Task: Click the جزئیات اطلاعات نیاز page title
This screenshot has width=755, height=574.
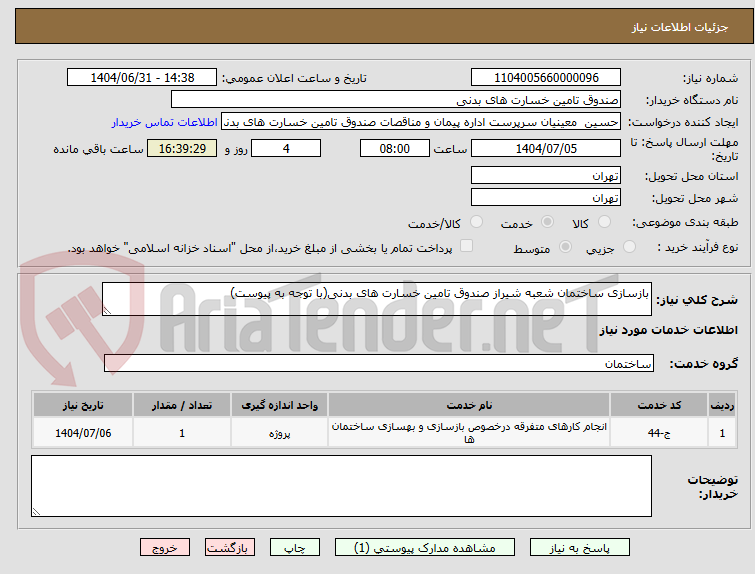Action: coord(679,27)
